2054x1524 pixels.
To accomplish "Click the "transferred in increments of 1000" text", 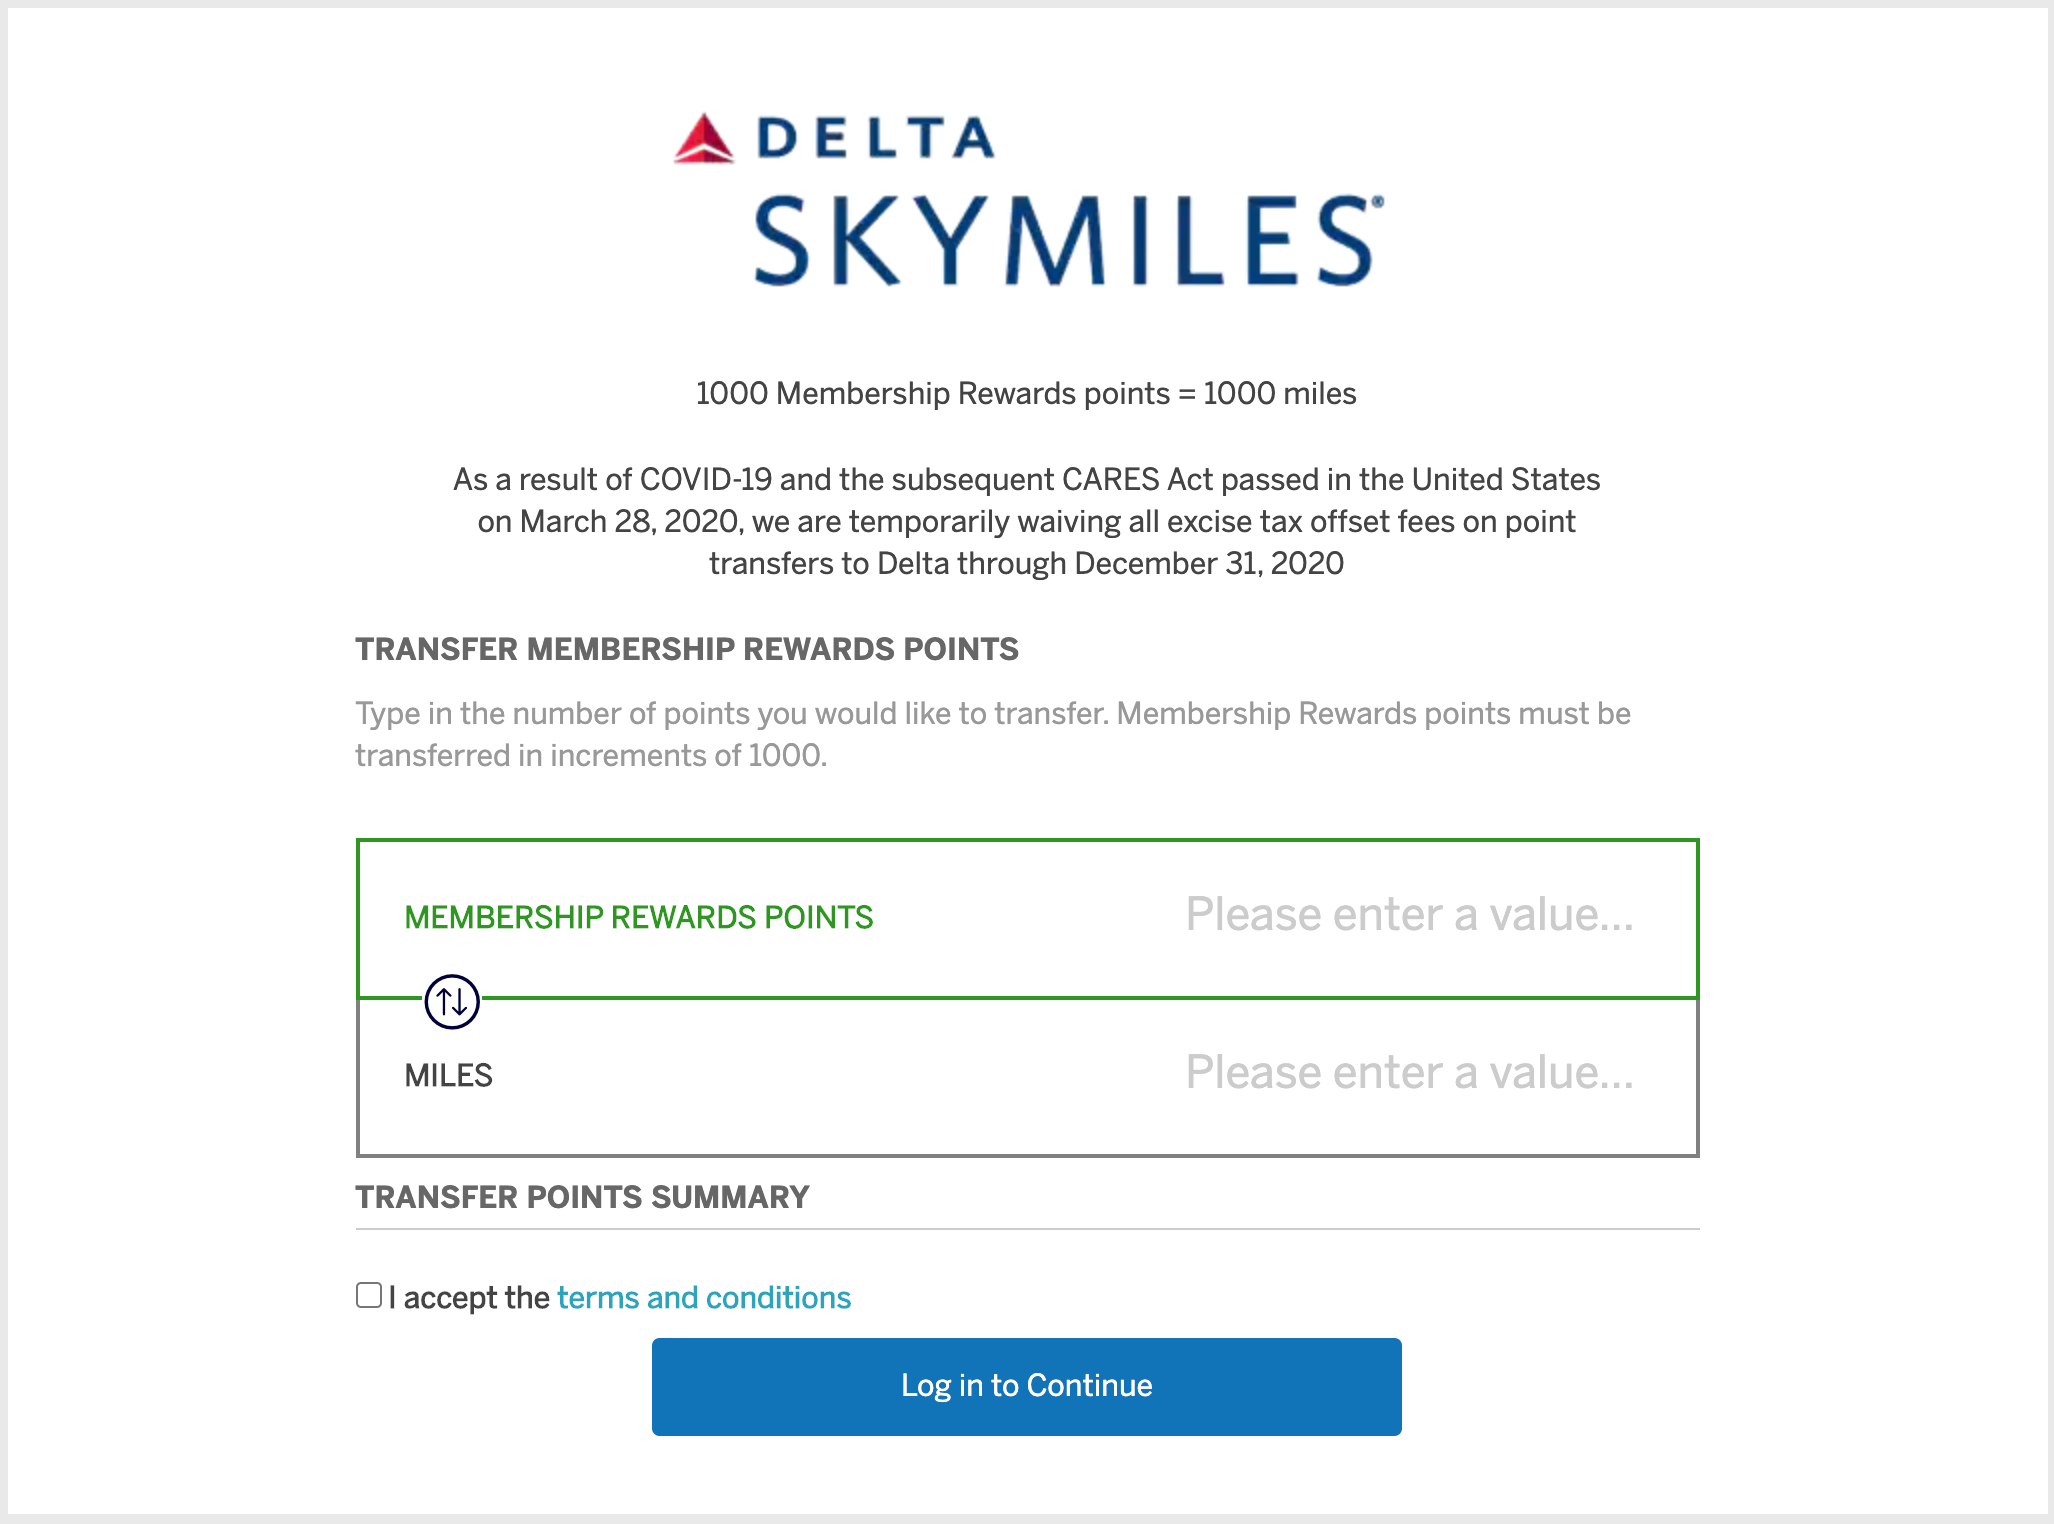I will (x=591, y=756).
